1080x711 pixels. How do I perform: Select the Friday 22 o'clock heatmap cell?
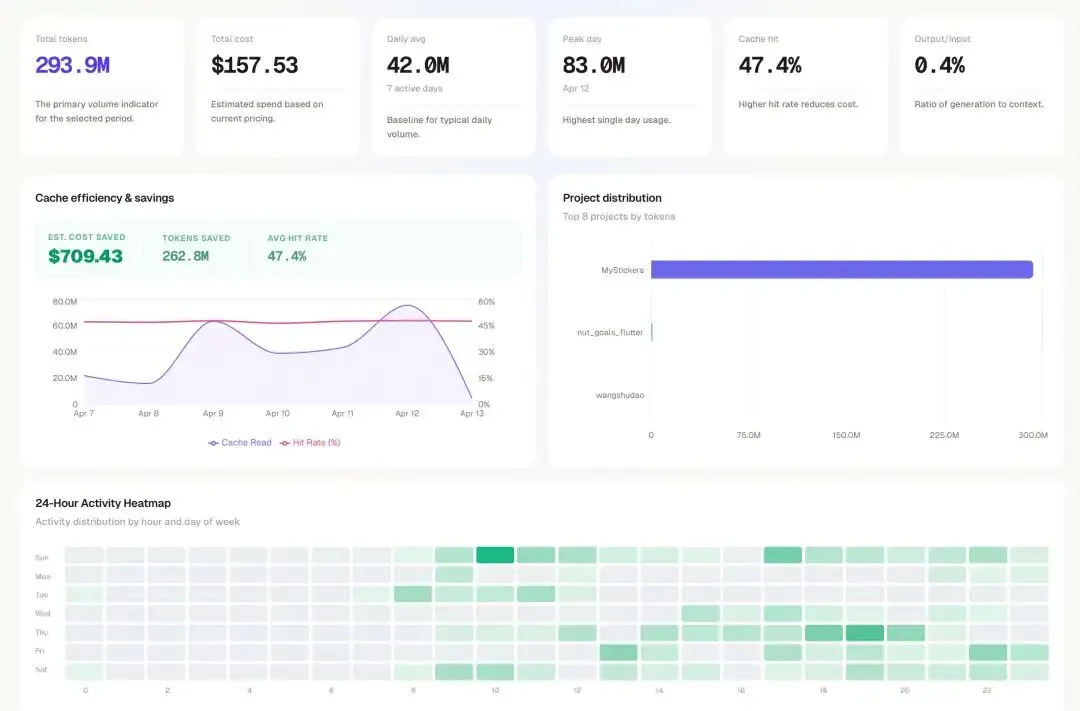pyautogui.click(x=988, y=652)
